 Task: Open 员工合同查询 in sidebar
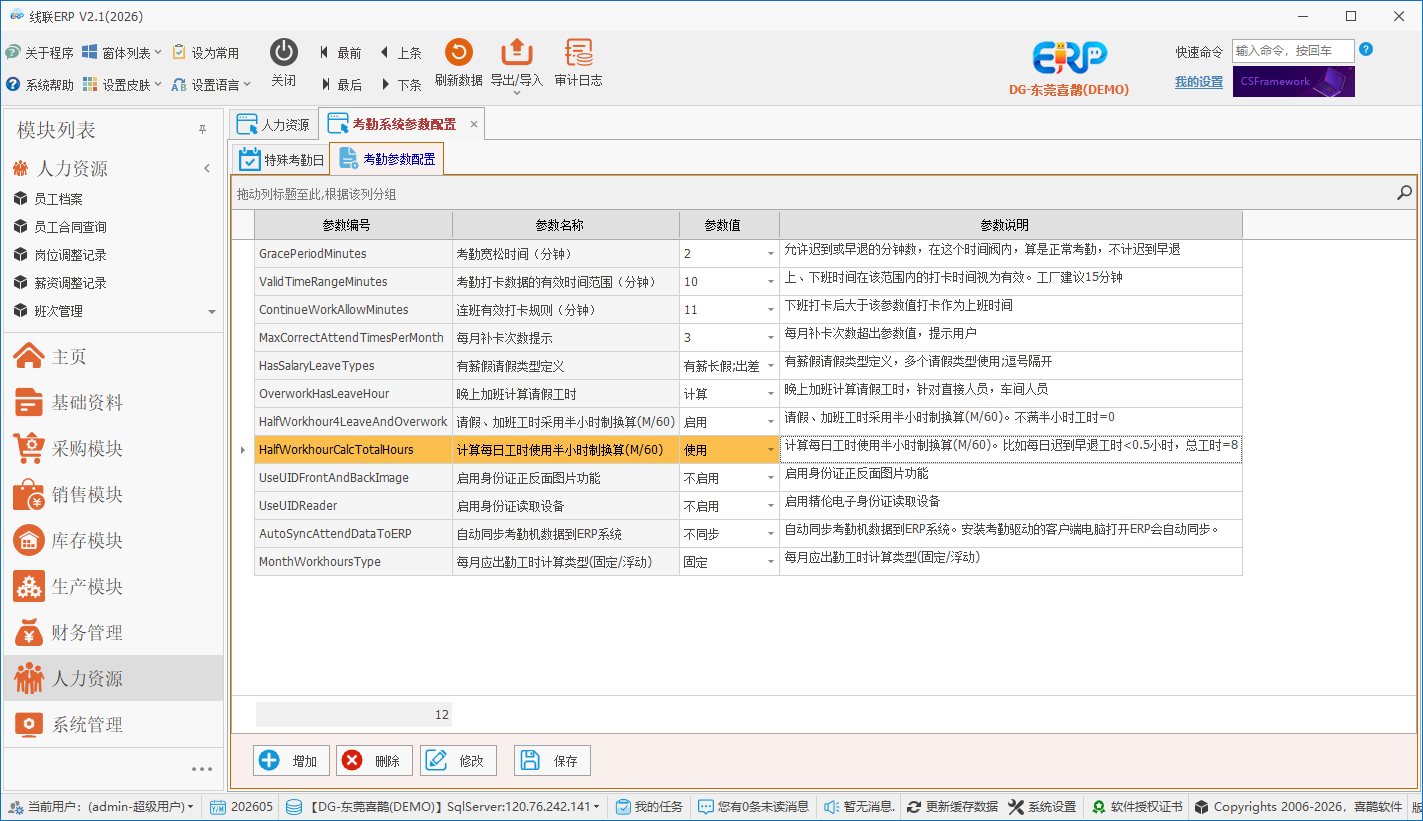pyautogui.click(x=70, y=227)
